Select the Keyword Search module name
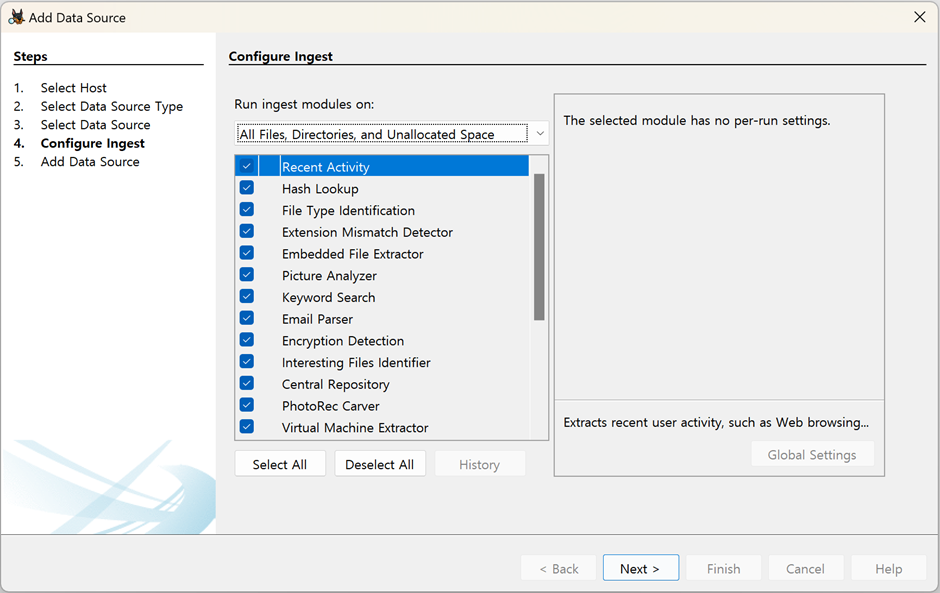Viewport: 940px width, 593px height. point(329,297)
